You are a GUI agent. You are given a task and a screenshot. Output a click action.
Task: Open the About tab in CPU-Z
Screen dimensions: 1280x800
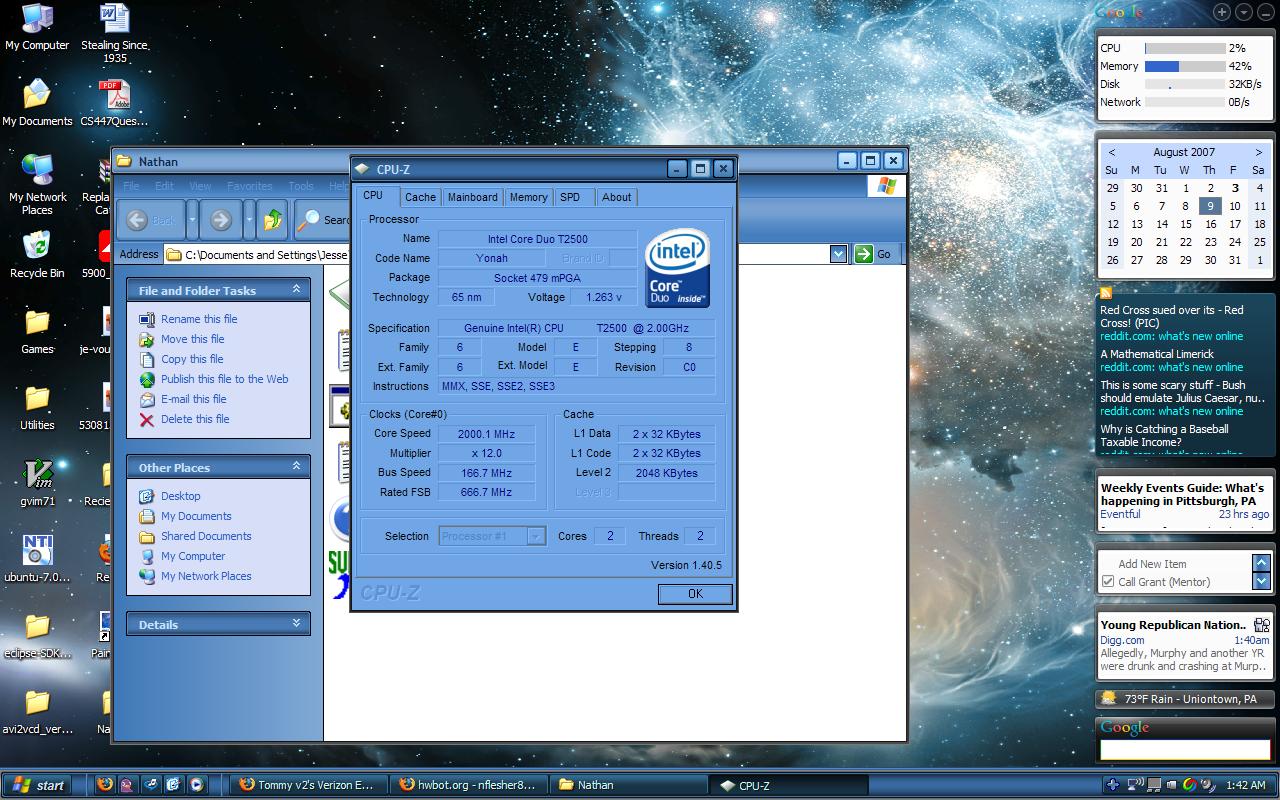616,197
